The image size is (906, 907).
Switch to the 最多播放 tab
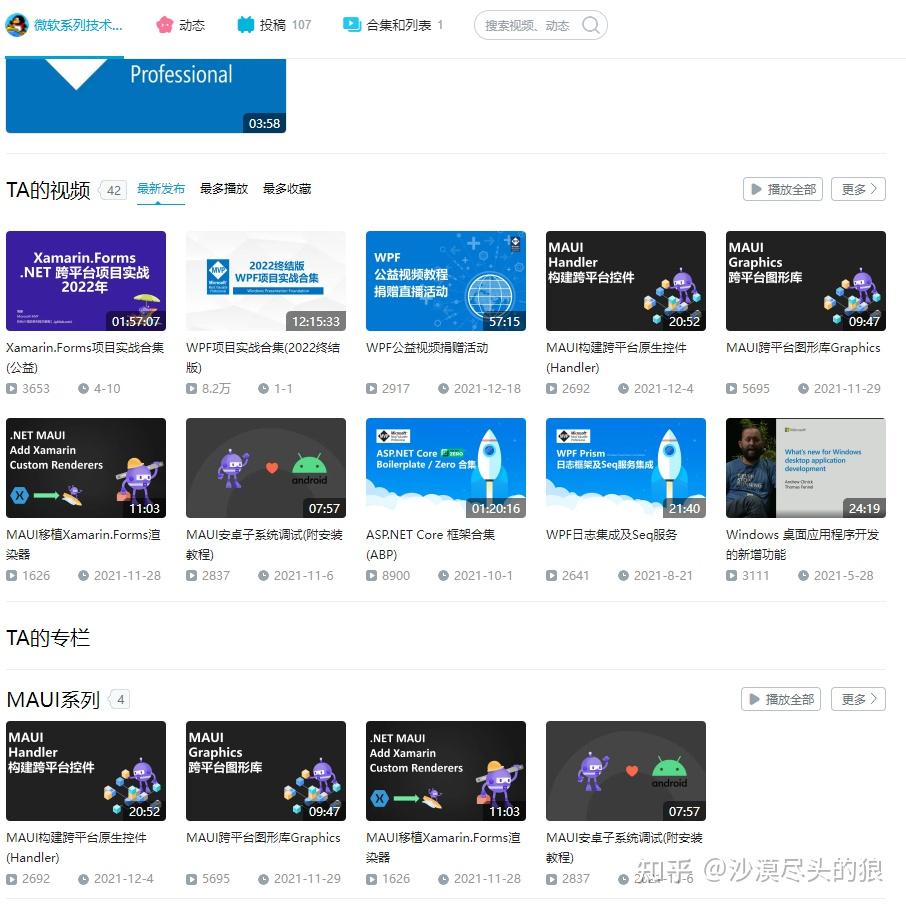pos(223,188)
